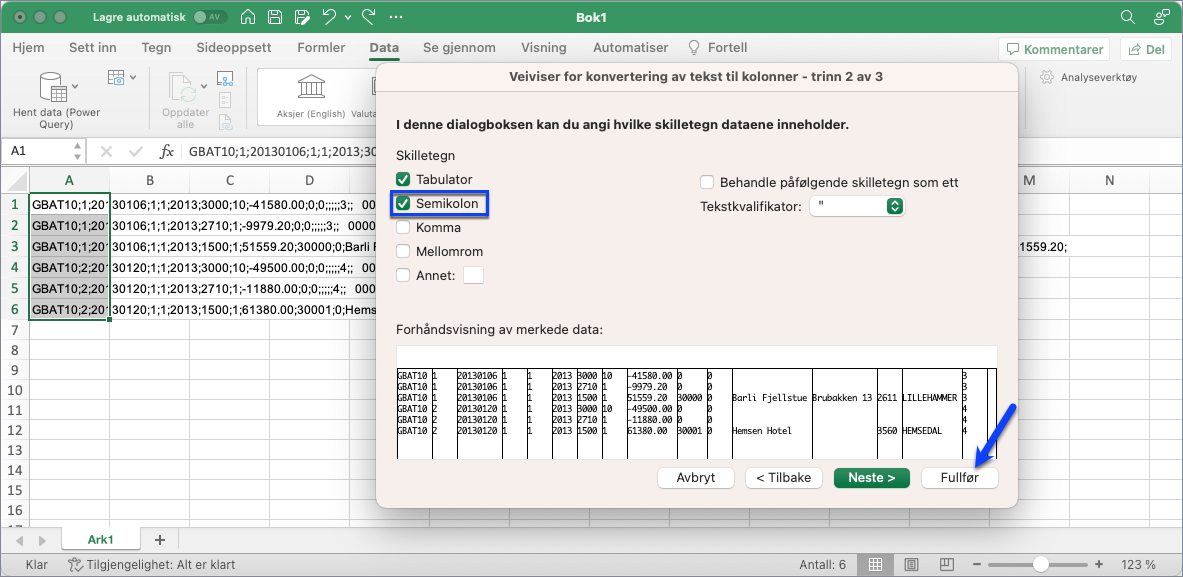Open the Tegn ribbon tab
1183x577 pixels.
coord(156,48)
